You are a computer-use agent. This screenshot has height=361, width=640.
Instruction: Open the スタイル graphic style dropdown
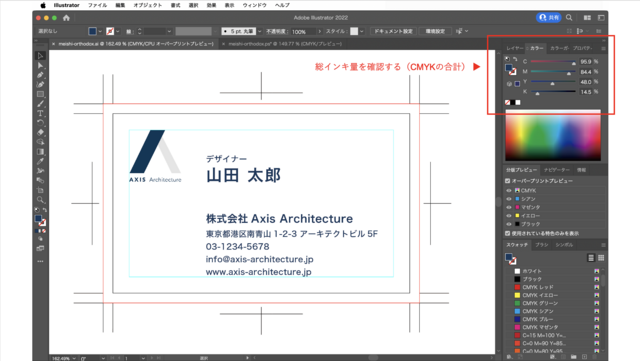pyautogui.click(x=361, y=31)
